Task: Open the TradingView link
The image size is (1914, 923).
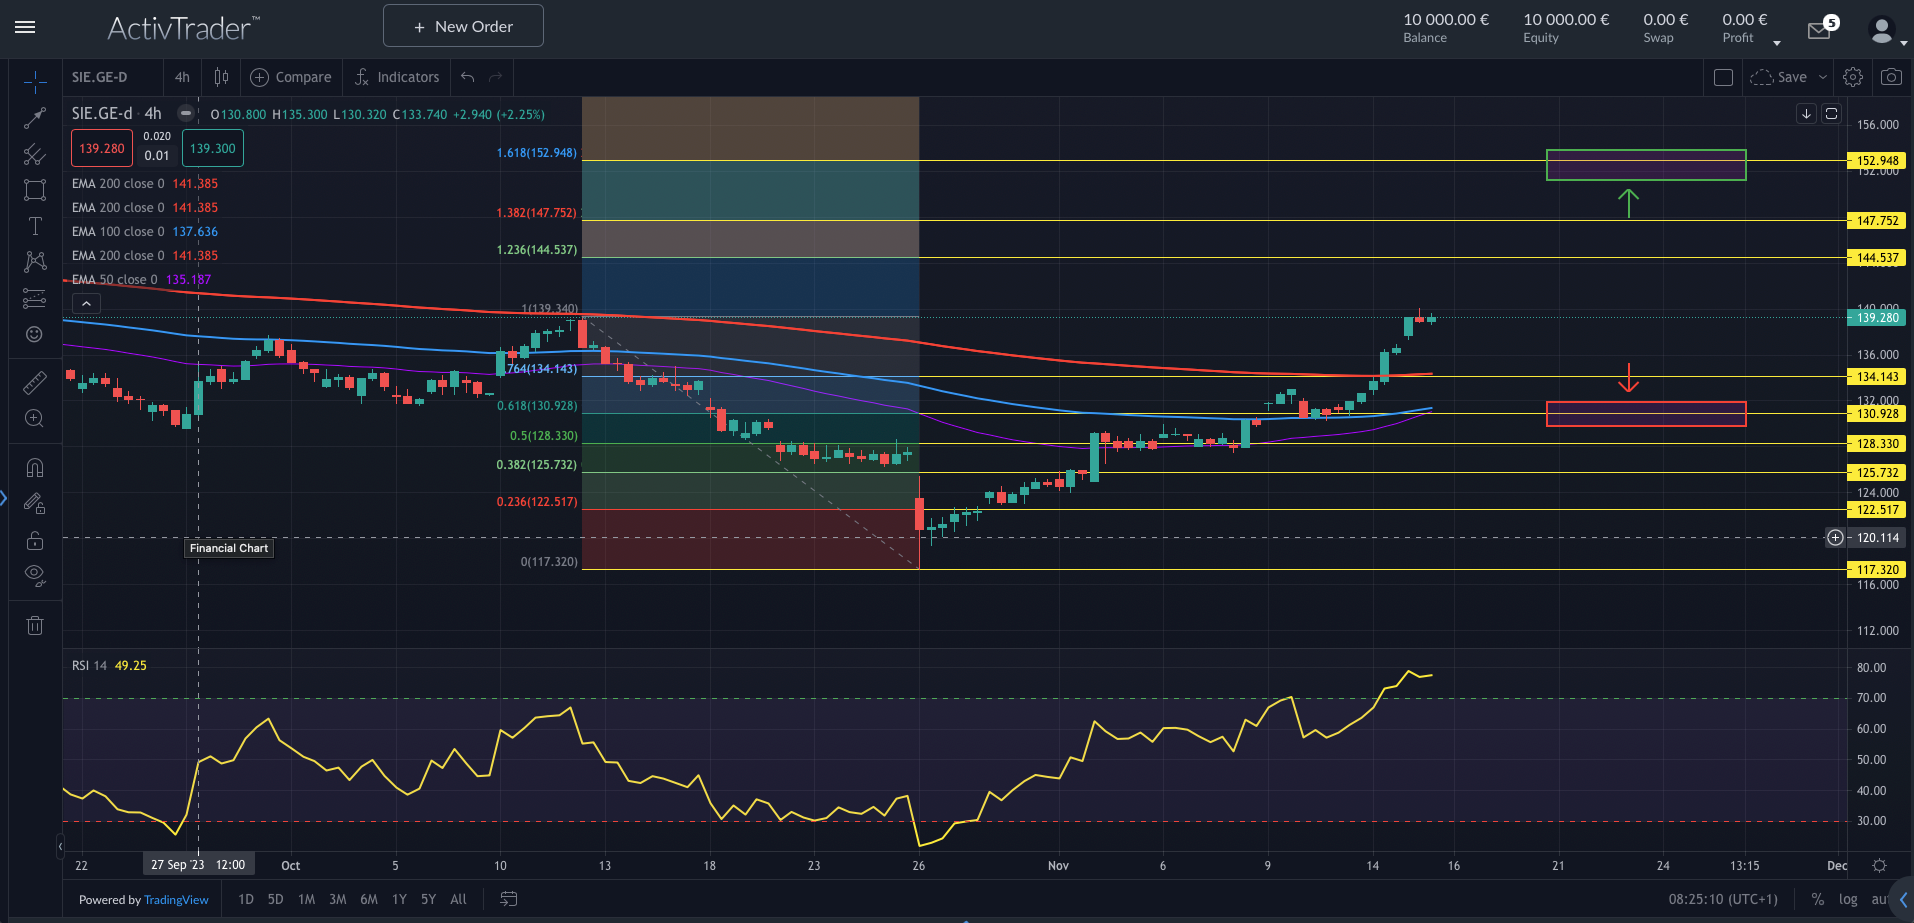Action: [x=176, y=900]
